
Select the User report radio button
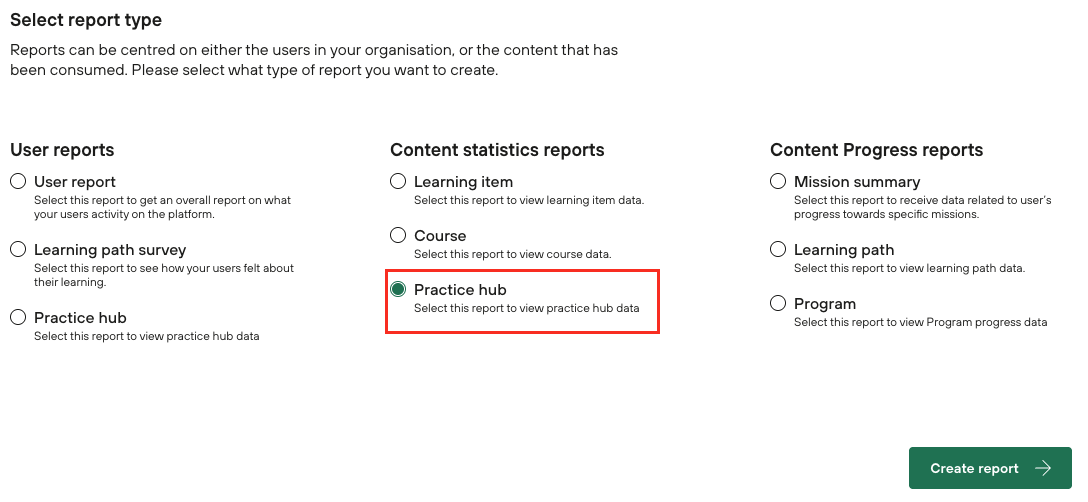(18, 182)
